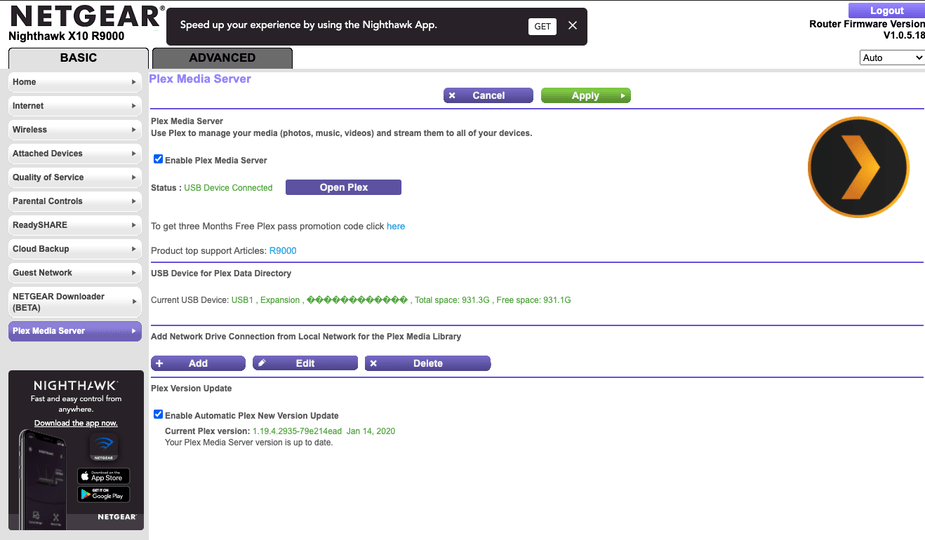The height and width of the screenshot is (540, 925).
Task: Click the large Plex logo icon
Action: [858, 167]
